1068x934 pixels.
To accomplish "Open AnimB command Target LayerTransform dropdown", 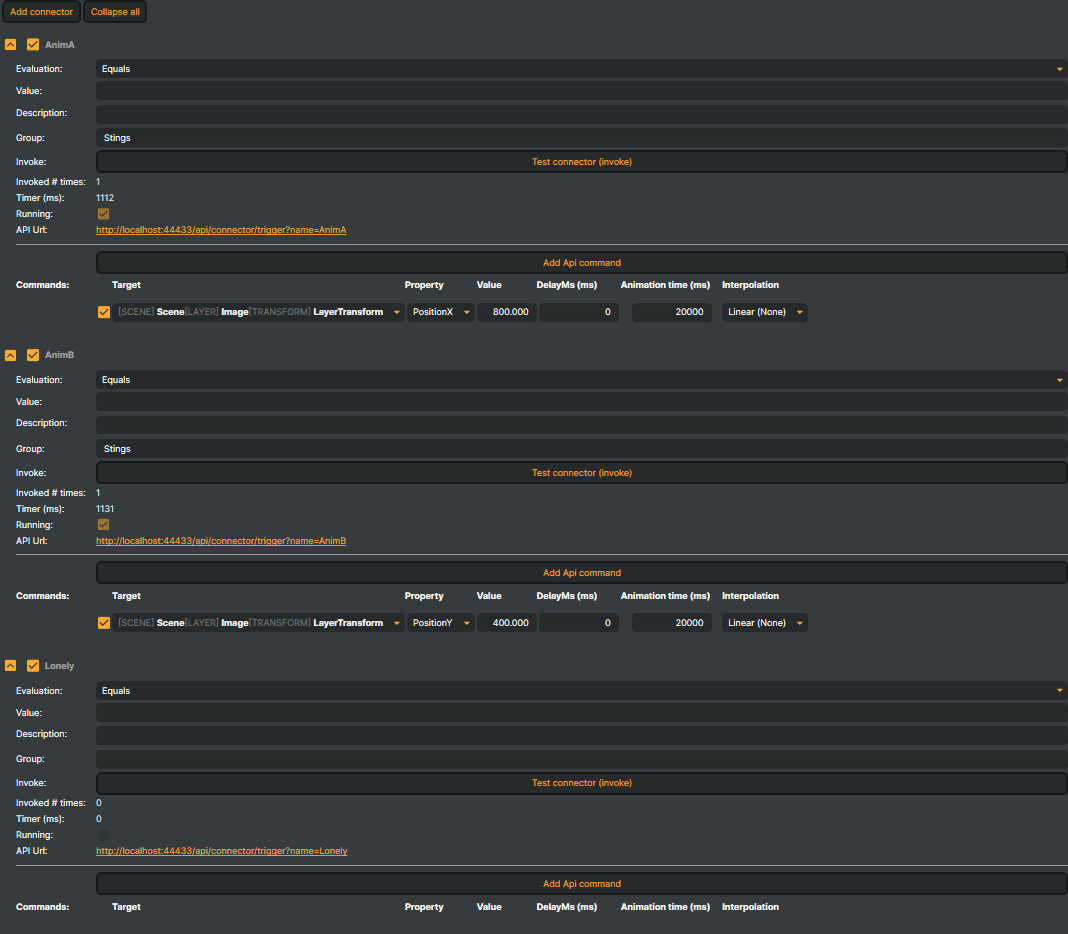I will tap(258, 623).
